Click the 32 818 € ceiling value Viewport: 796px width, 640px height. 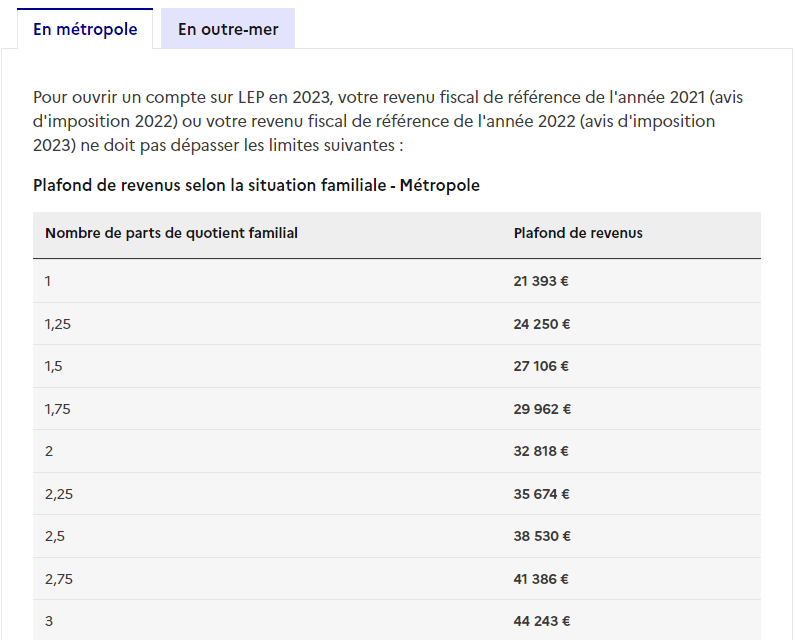click(x=541, y=451)
